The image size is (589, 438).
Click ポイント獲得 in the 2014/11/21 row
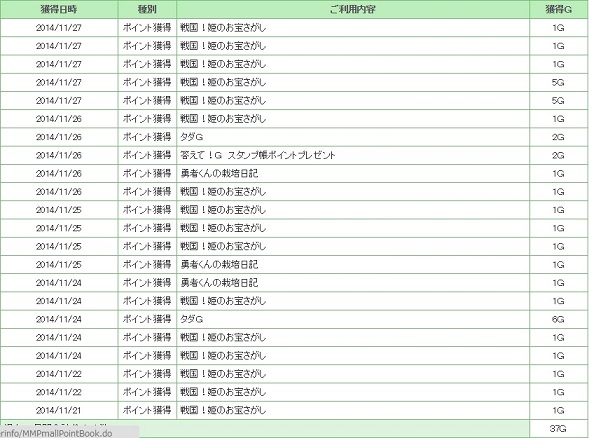pos(147,410)
